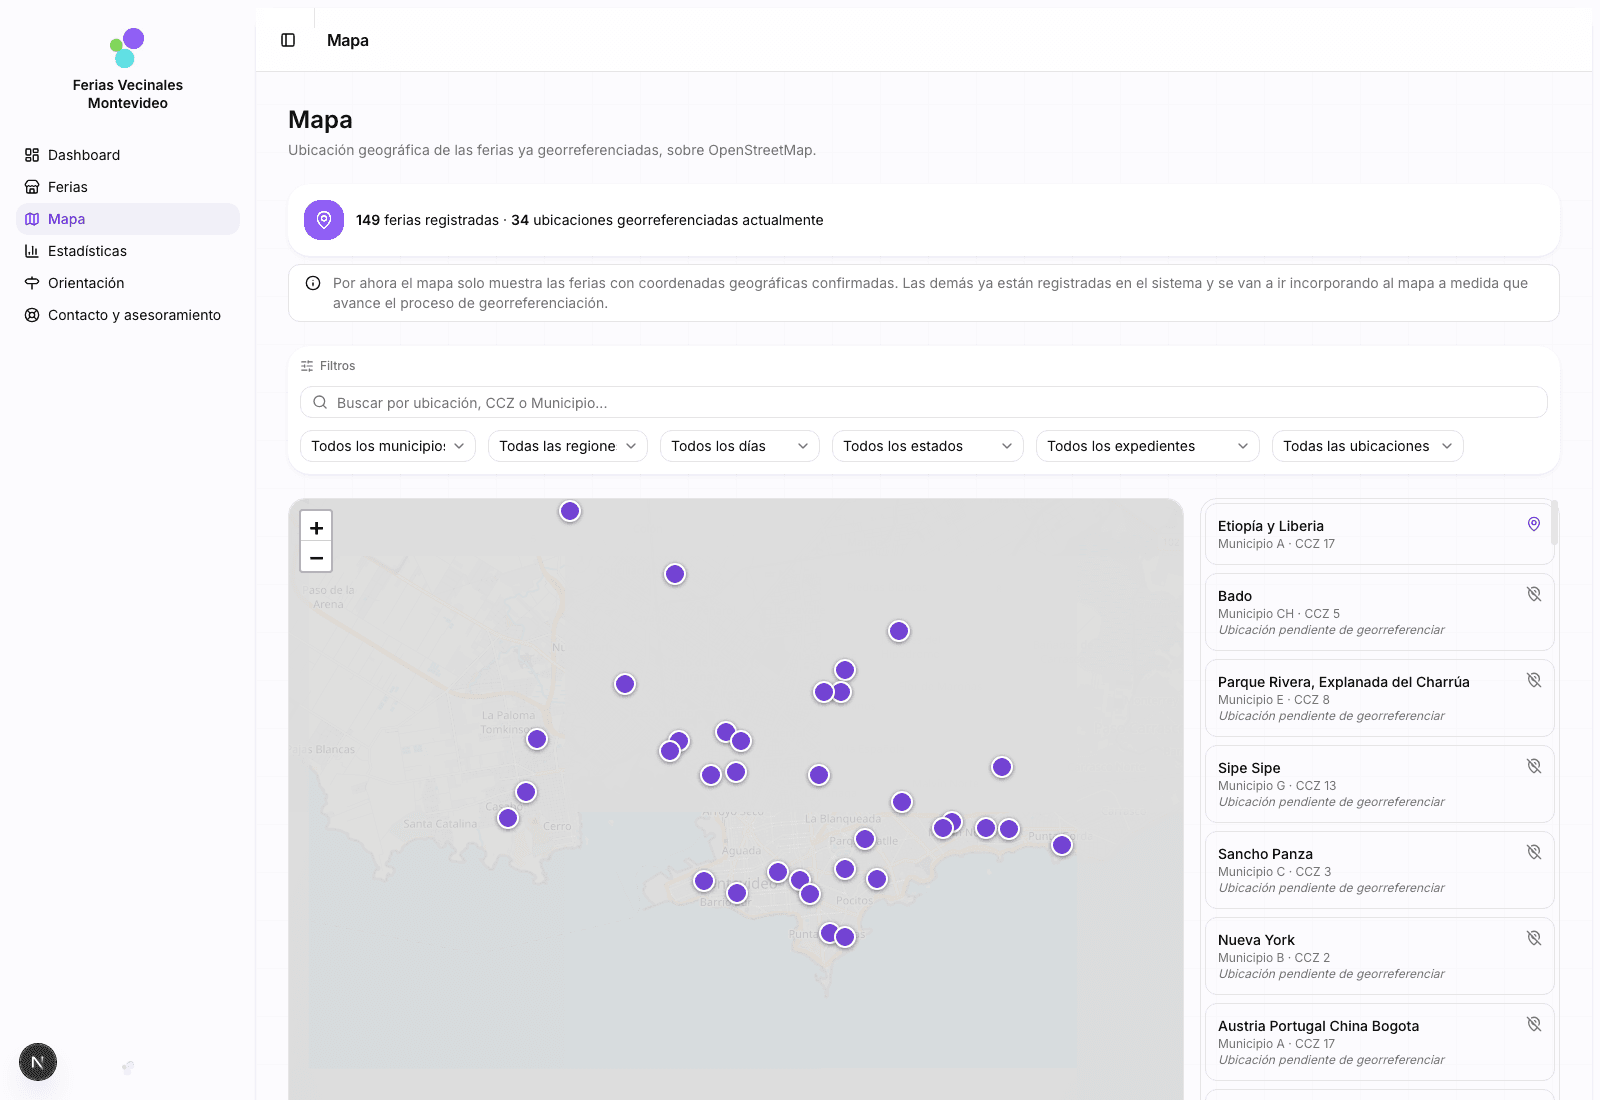
Task: Click the large Mapa page heading
Action: pyautogui.click(x=320, y=120)
